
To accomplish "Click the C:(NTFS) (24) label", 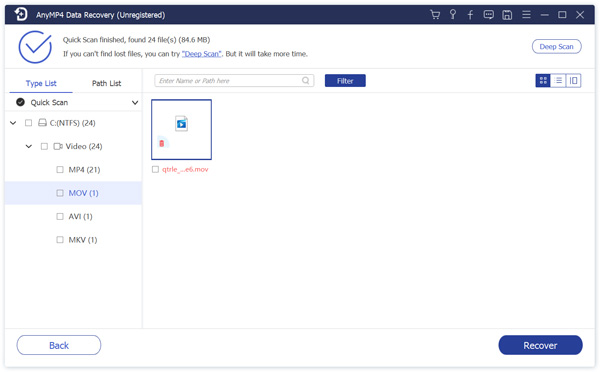I will click(72, 123).
